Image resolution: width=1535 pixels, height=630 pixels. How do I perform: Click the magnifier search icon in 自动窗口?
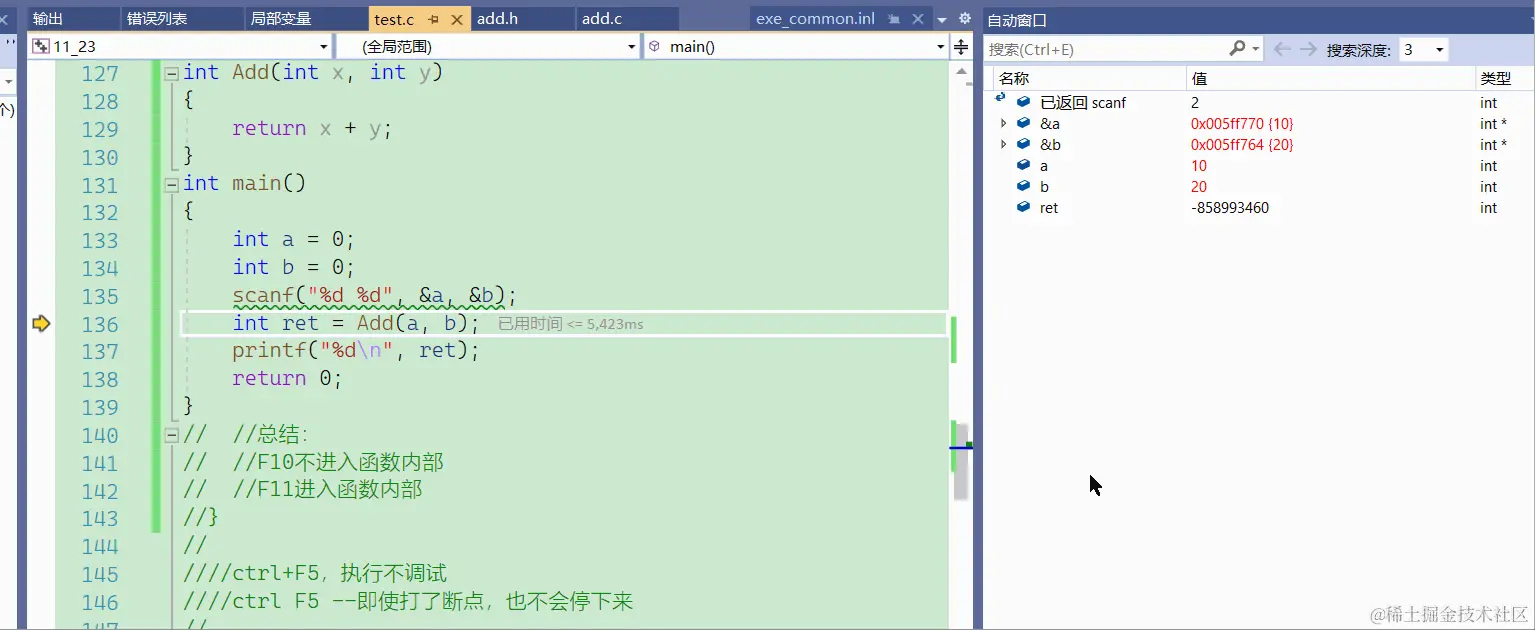[1237, 48]
